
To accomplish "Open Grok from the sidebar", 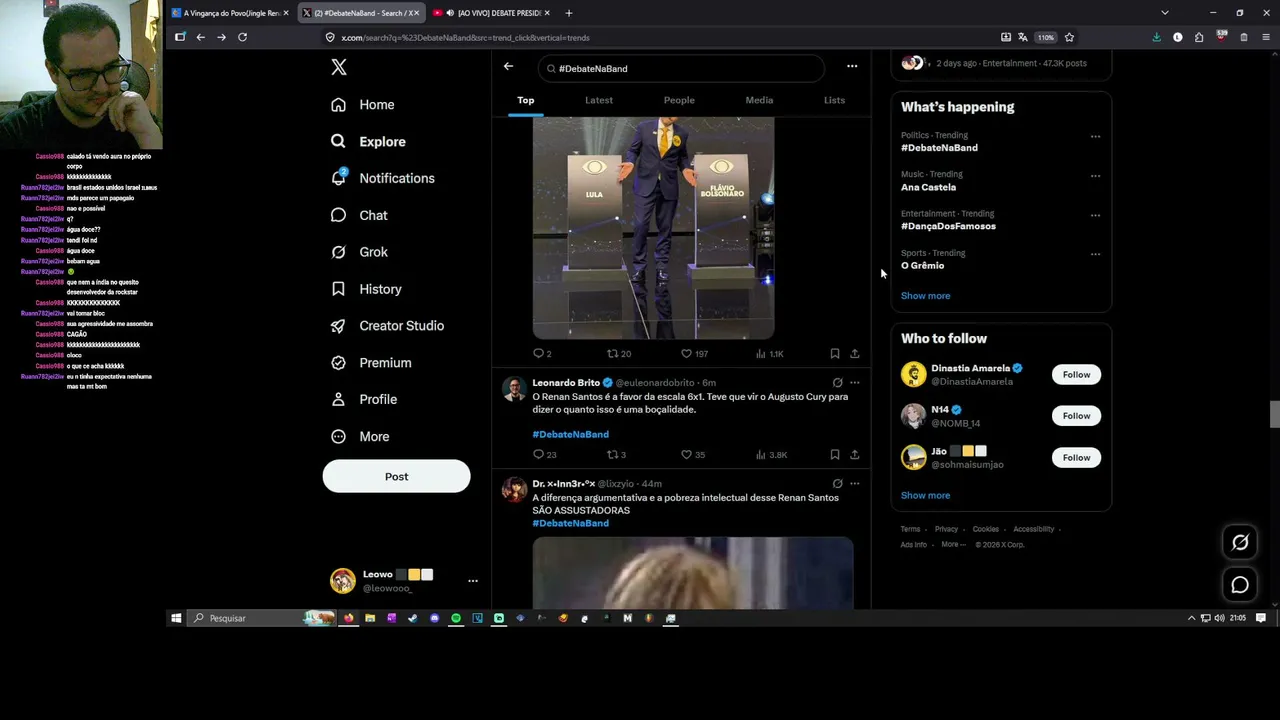I will tap(359, 252).
